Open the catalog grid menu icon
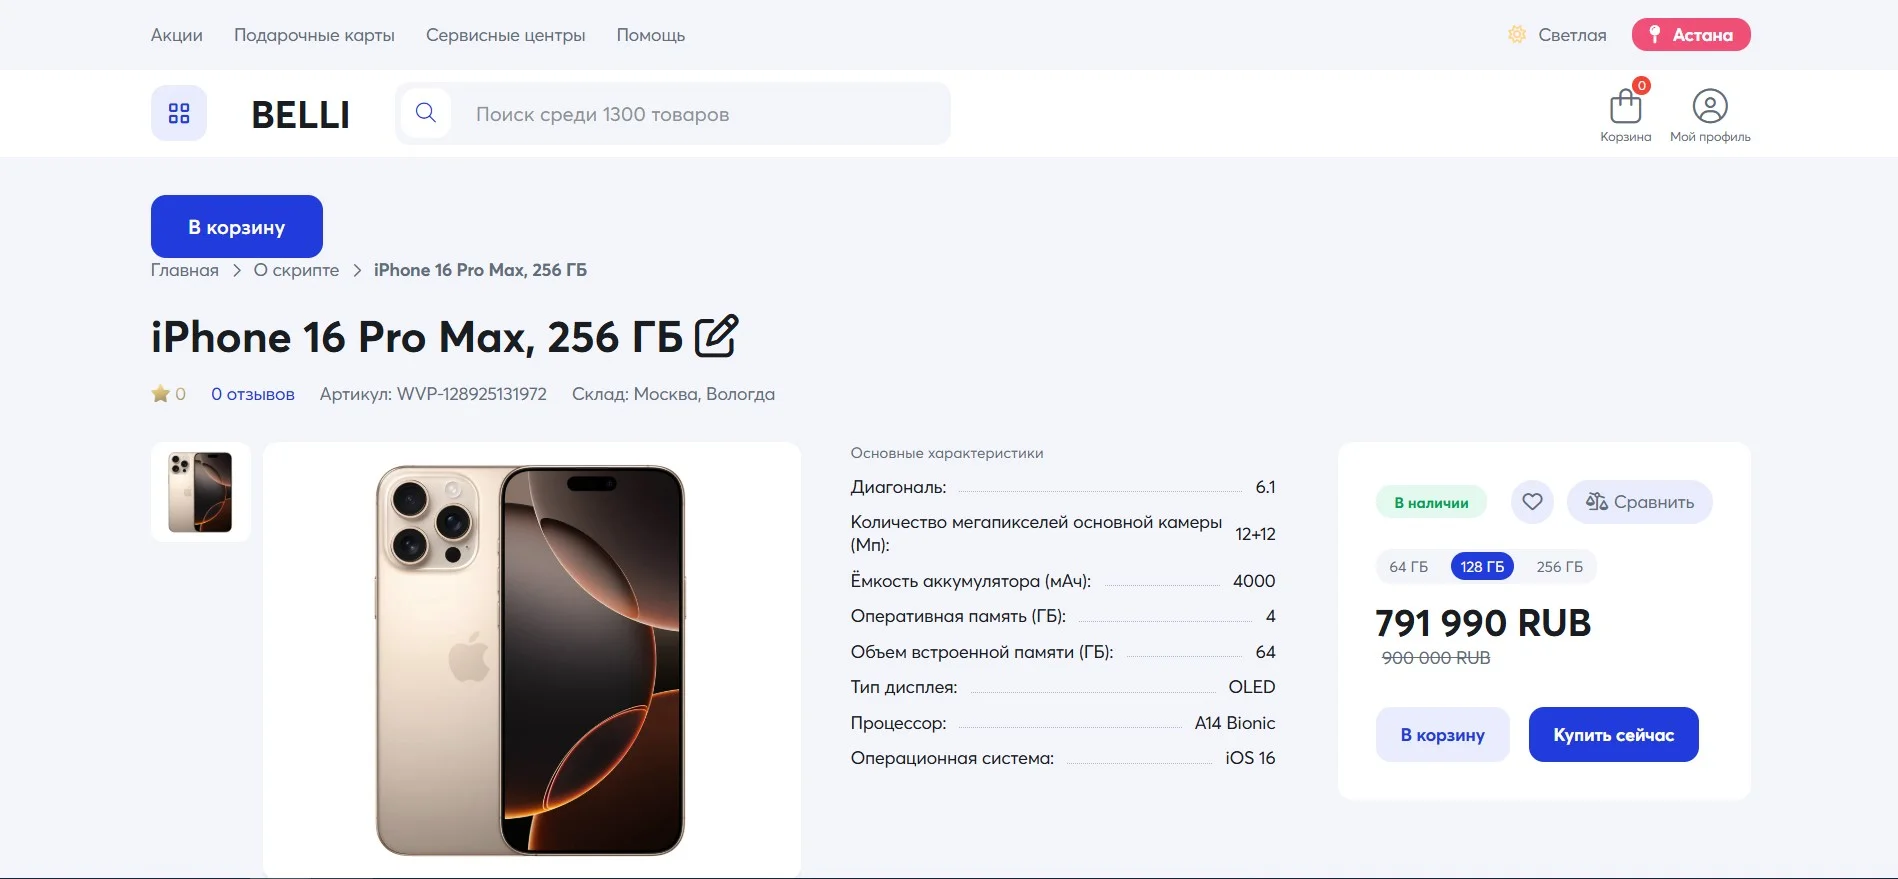The image size is (1898, 879). (179, 113)
